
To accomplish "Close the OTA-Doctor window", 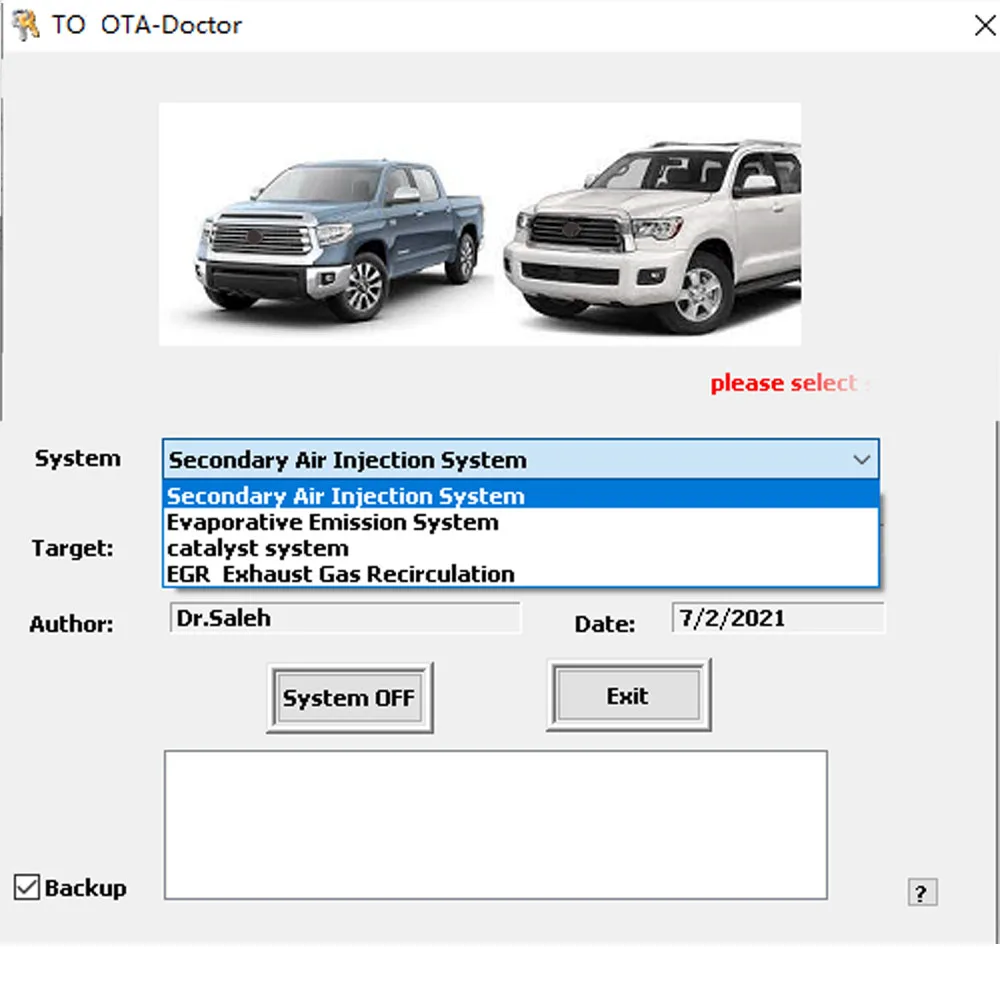I will [985, 26].
